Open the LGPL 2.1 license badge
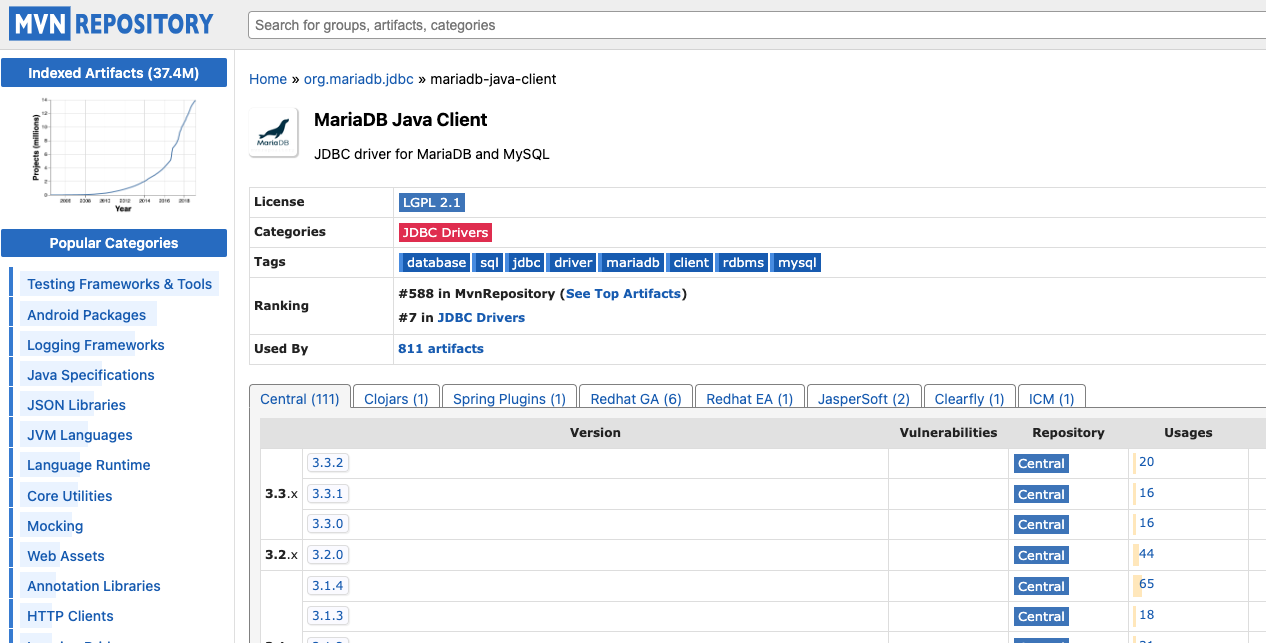 tap(431, 202)
